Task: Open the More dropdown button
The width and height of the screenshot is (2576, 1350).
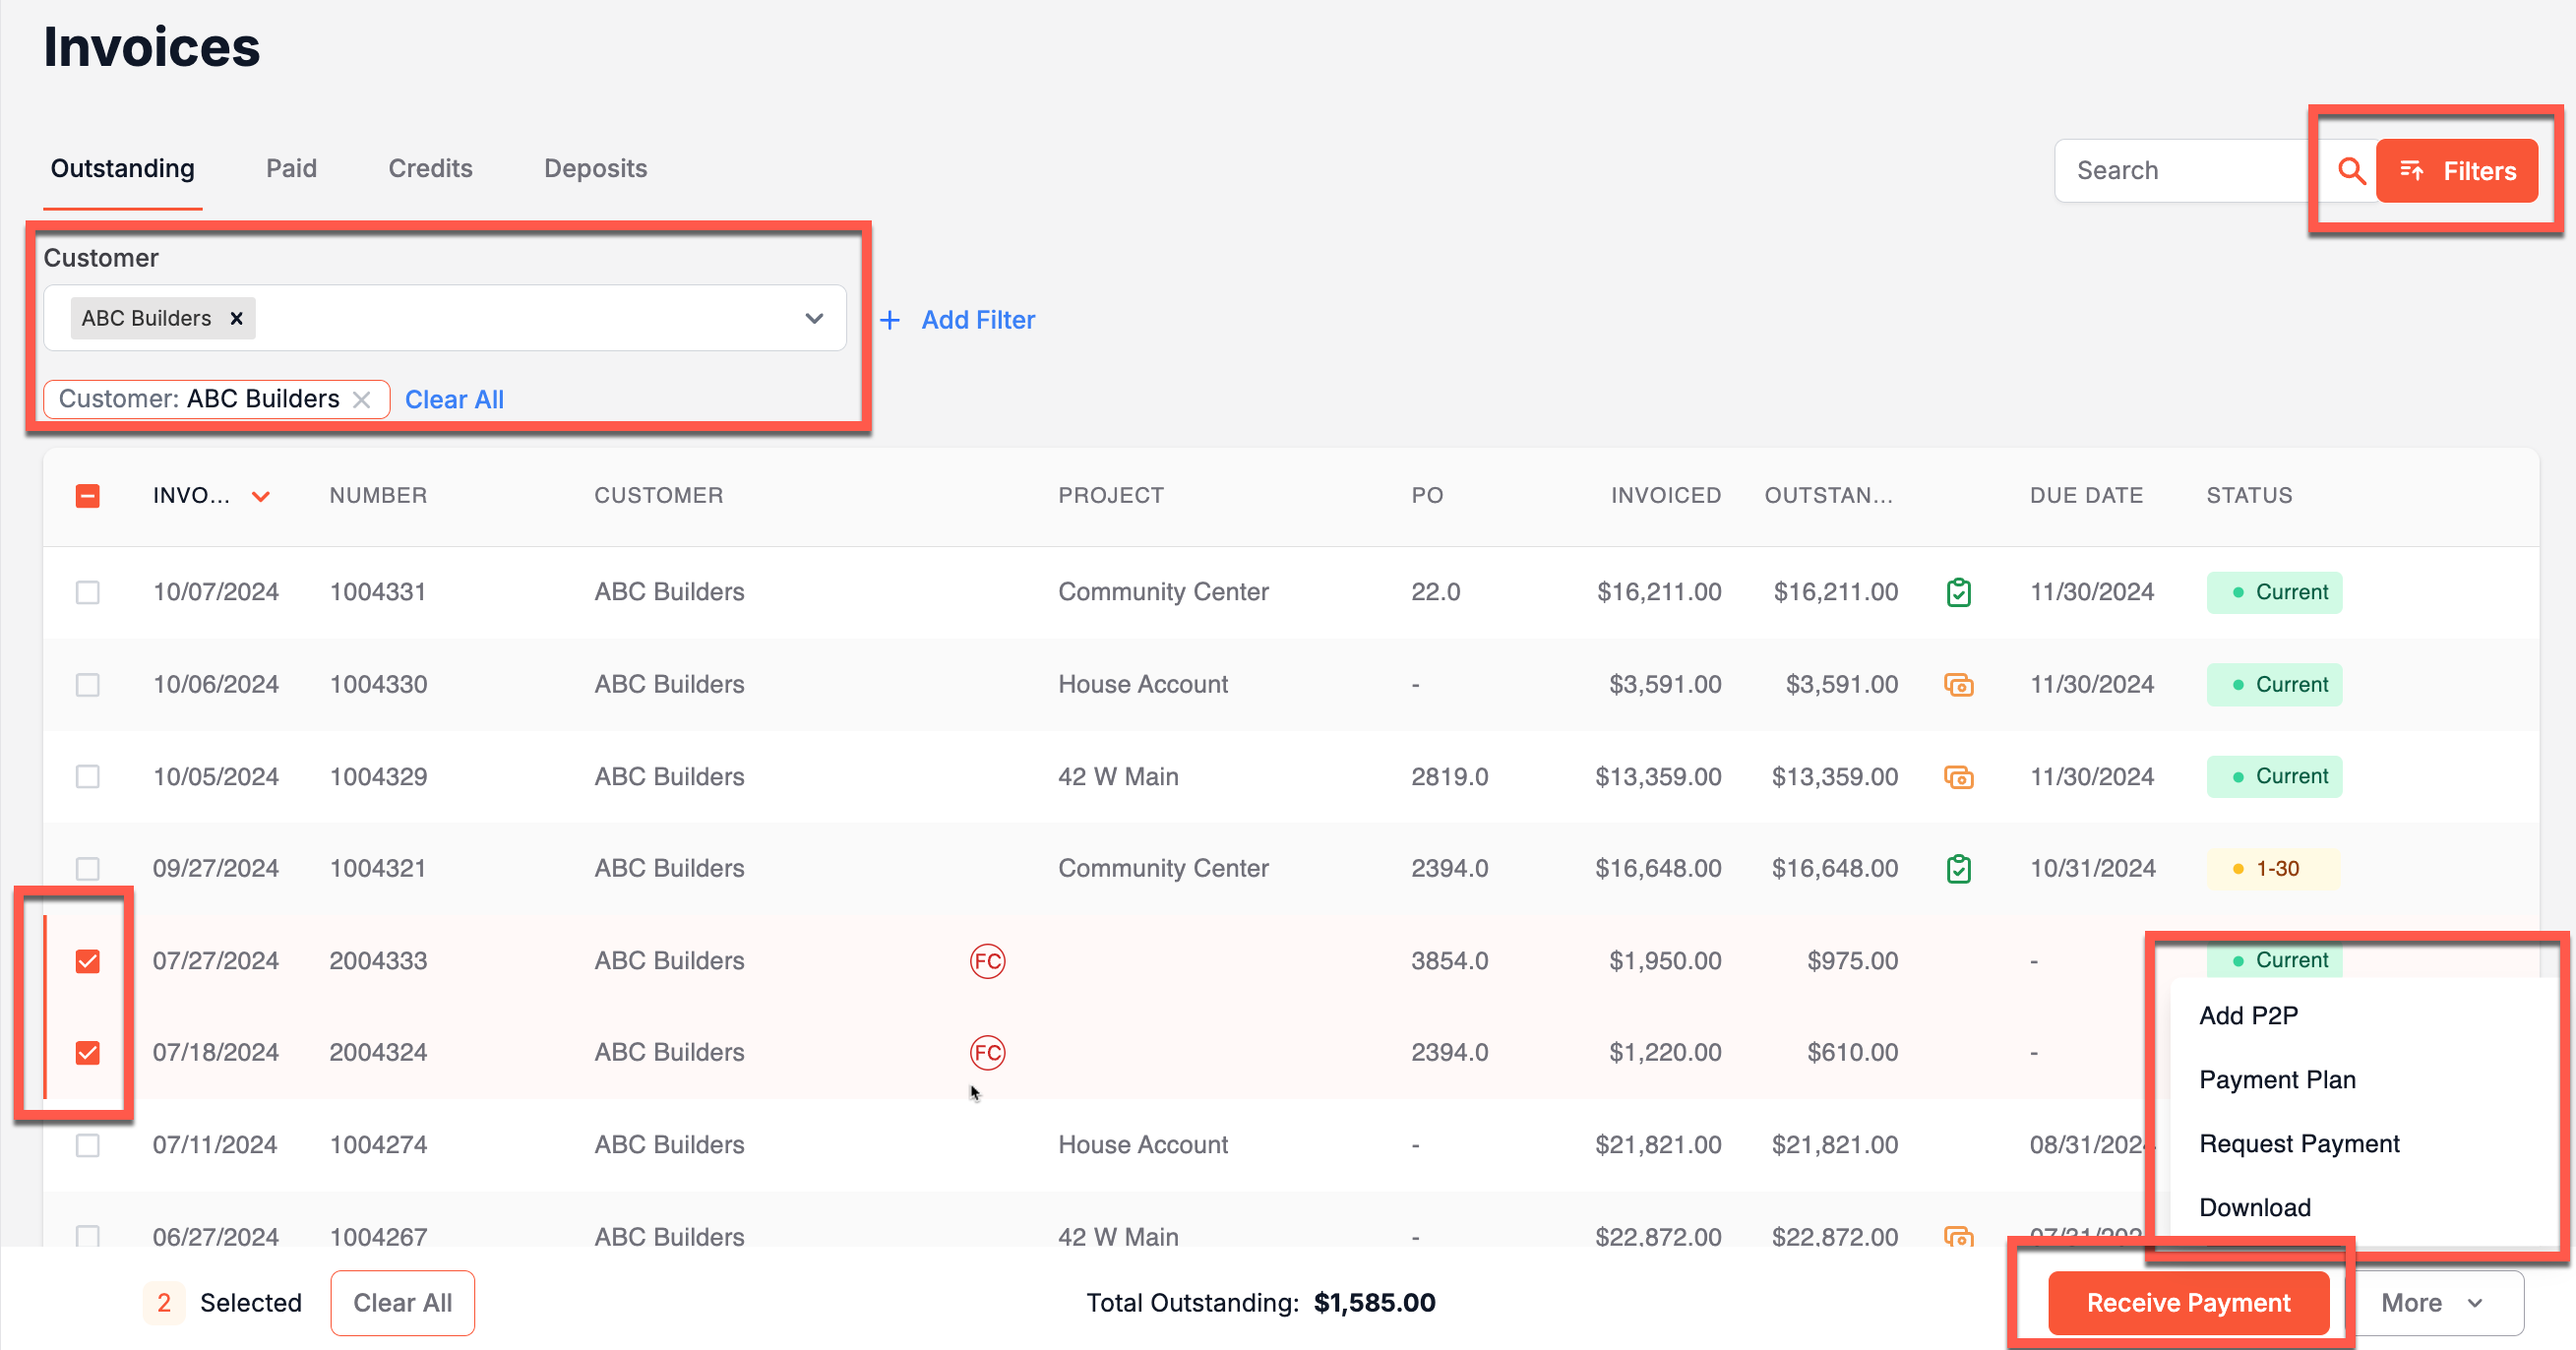Action: 2431,1302
